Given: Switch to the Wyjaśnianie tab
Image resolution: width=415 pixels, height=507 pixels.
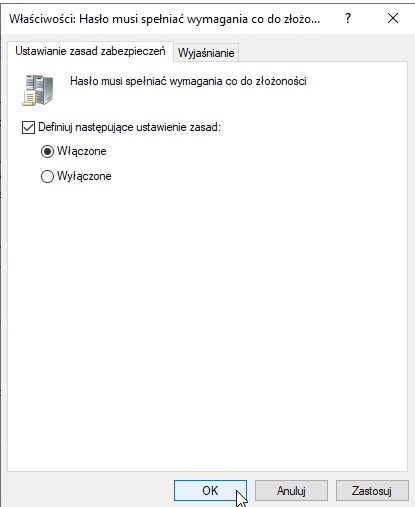Looking at the screenshot, I should point(206,53).
